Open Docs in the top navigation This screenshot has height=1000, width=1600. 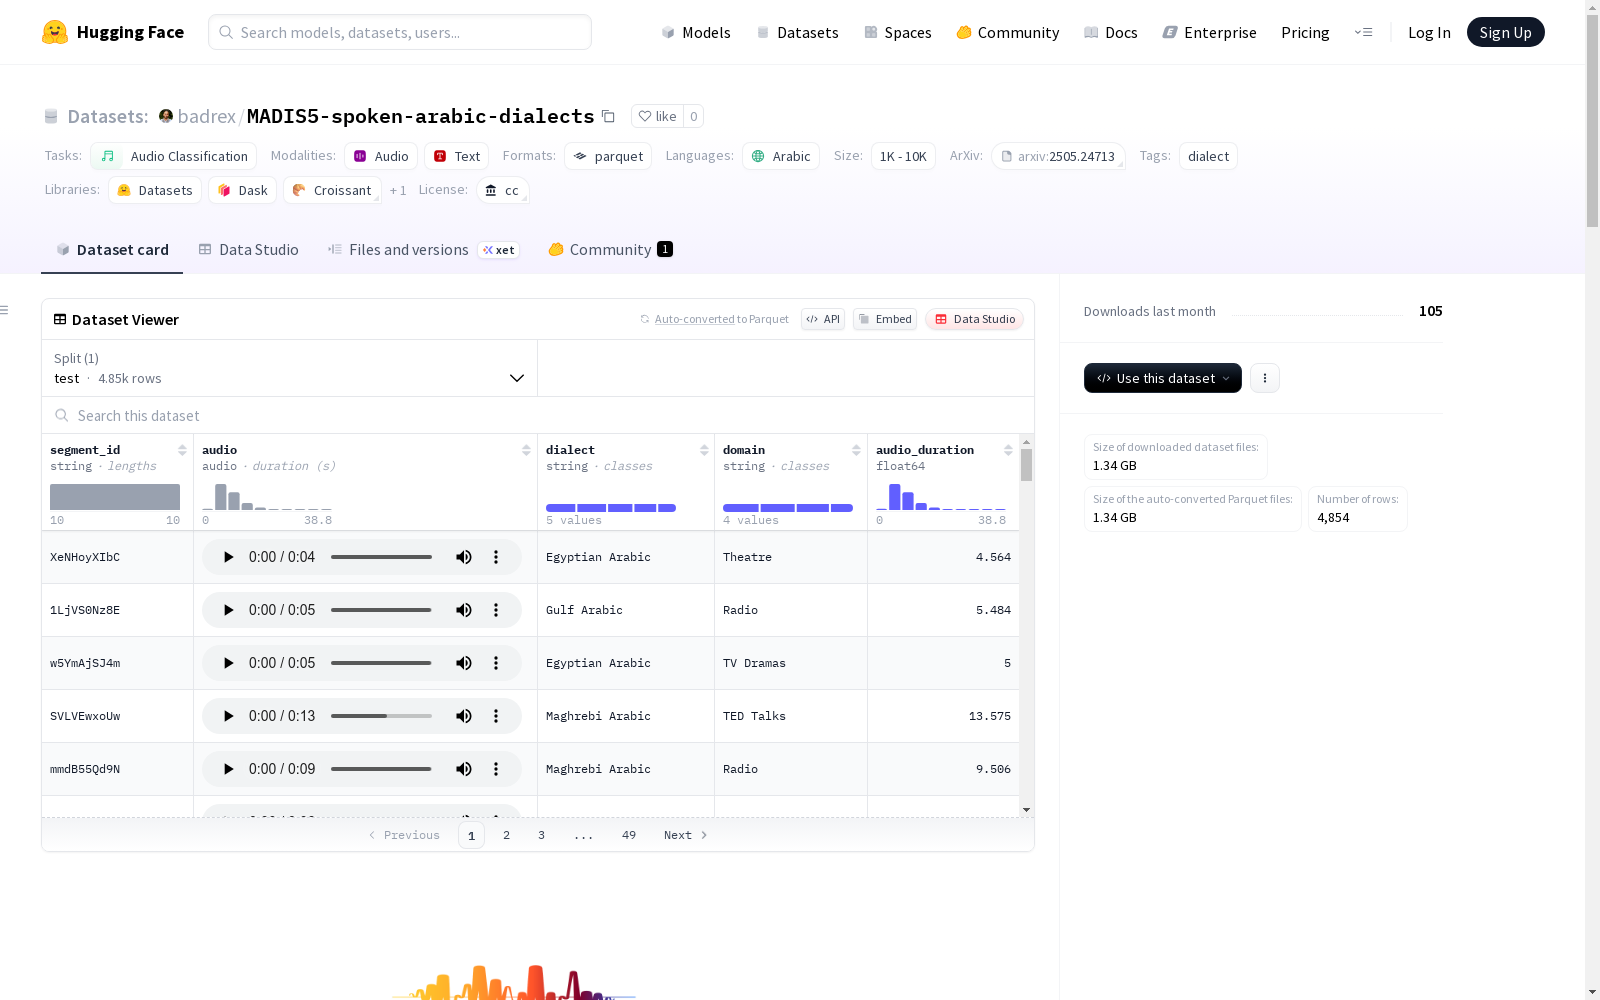(x=1111, y=32)
